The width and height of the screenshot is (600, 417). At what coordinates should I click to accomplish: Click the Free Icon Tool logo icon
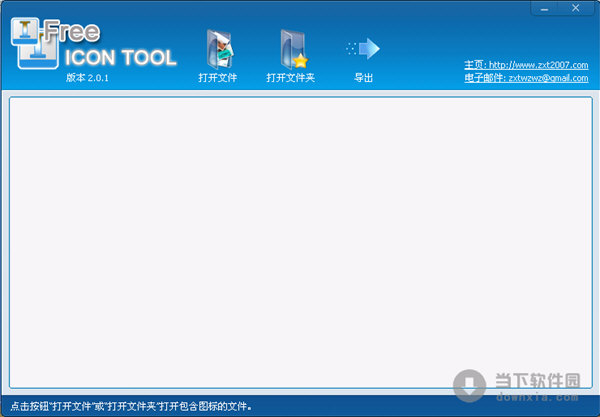pyautogui.click(x=35, y=43)
